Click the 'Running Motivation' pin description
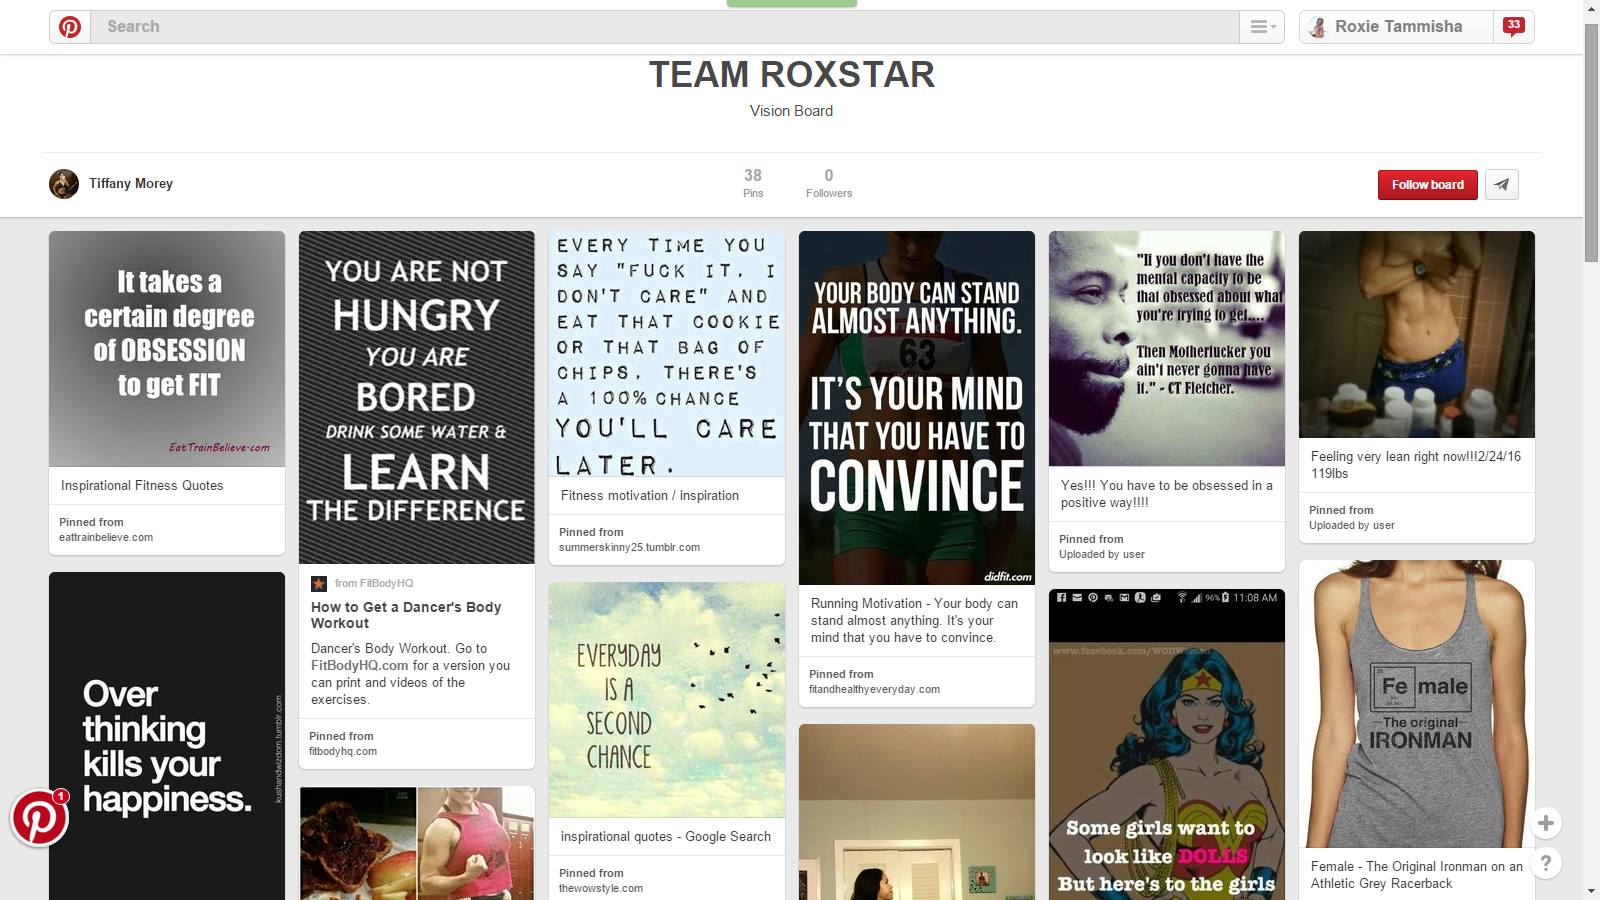The image size is (1600, 900). 915,621
